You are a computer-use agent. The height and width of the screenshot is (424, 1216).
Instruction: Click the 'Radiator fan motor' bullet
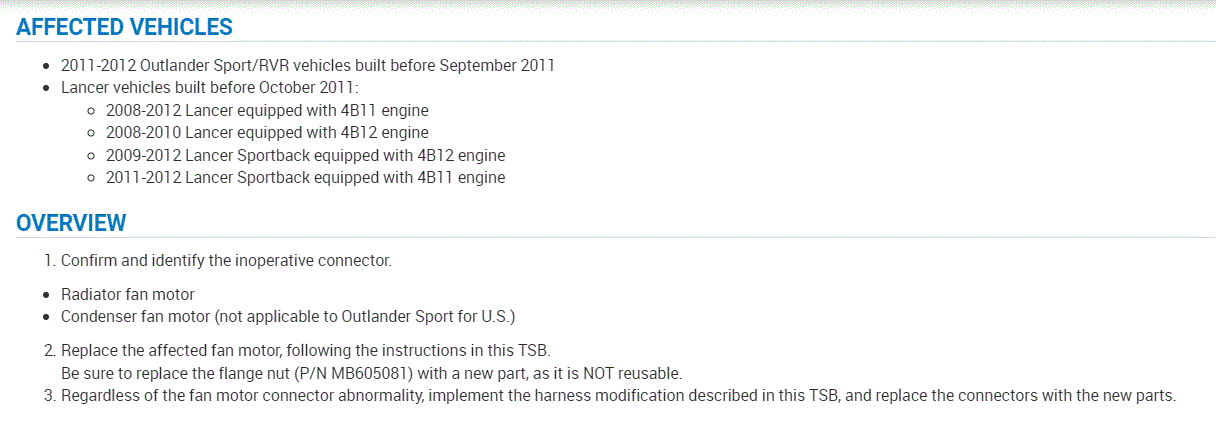[x=128, y=294]
